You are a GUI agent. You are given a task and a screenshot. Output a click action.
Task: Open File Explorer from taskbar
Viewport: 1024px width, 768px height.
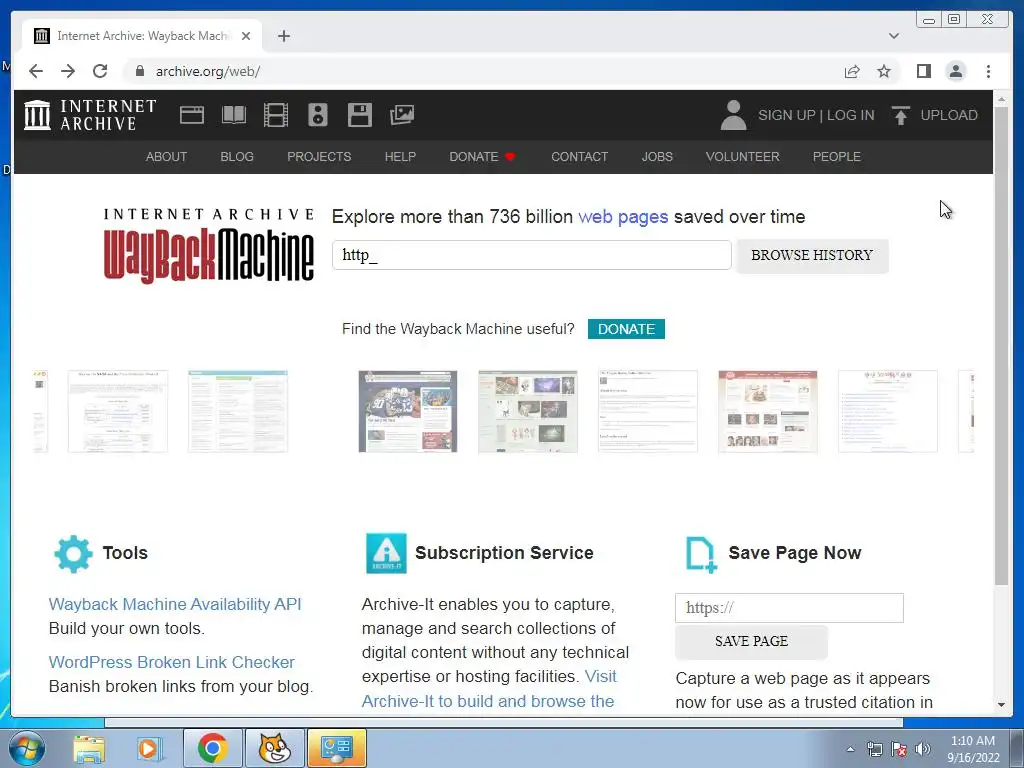[x=89, y=748]
